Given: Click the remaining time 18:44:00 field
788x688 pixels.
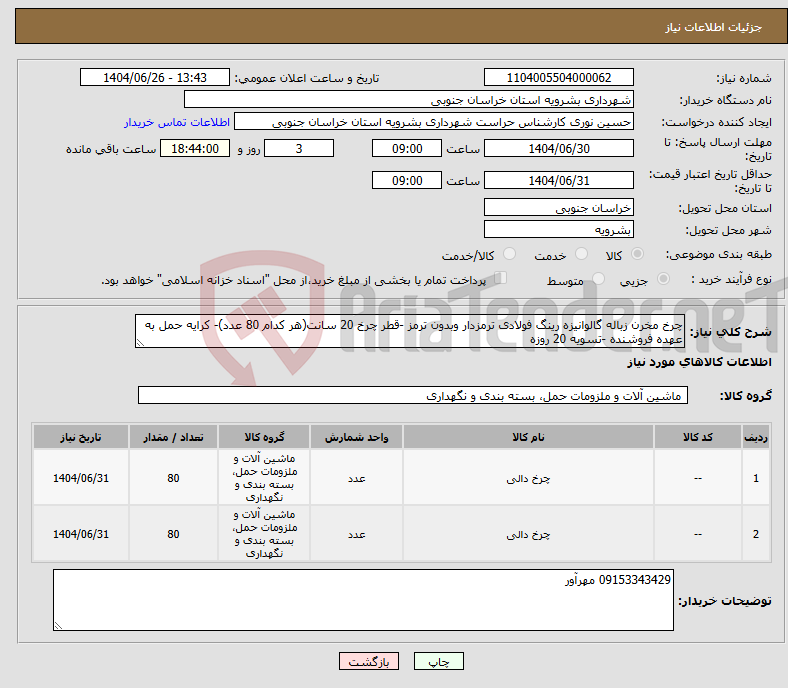Looking at the screenshot, I should [x=195, y=148].
